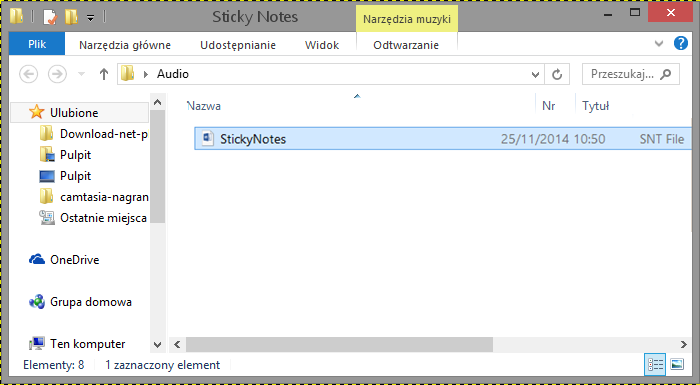Click the window folder icon in title bar
This screenshot has width=700, height=385.
(x=17, y=16)
